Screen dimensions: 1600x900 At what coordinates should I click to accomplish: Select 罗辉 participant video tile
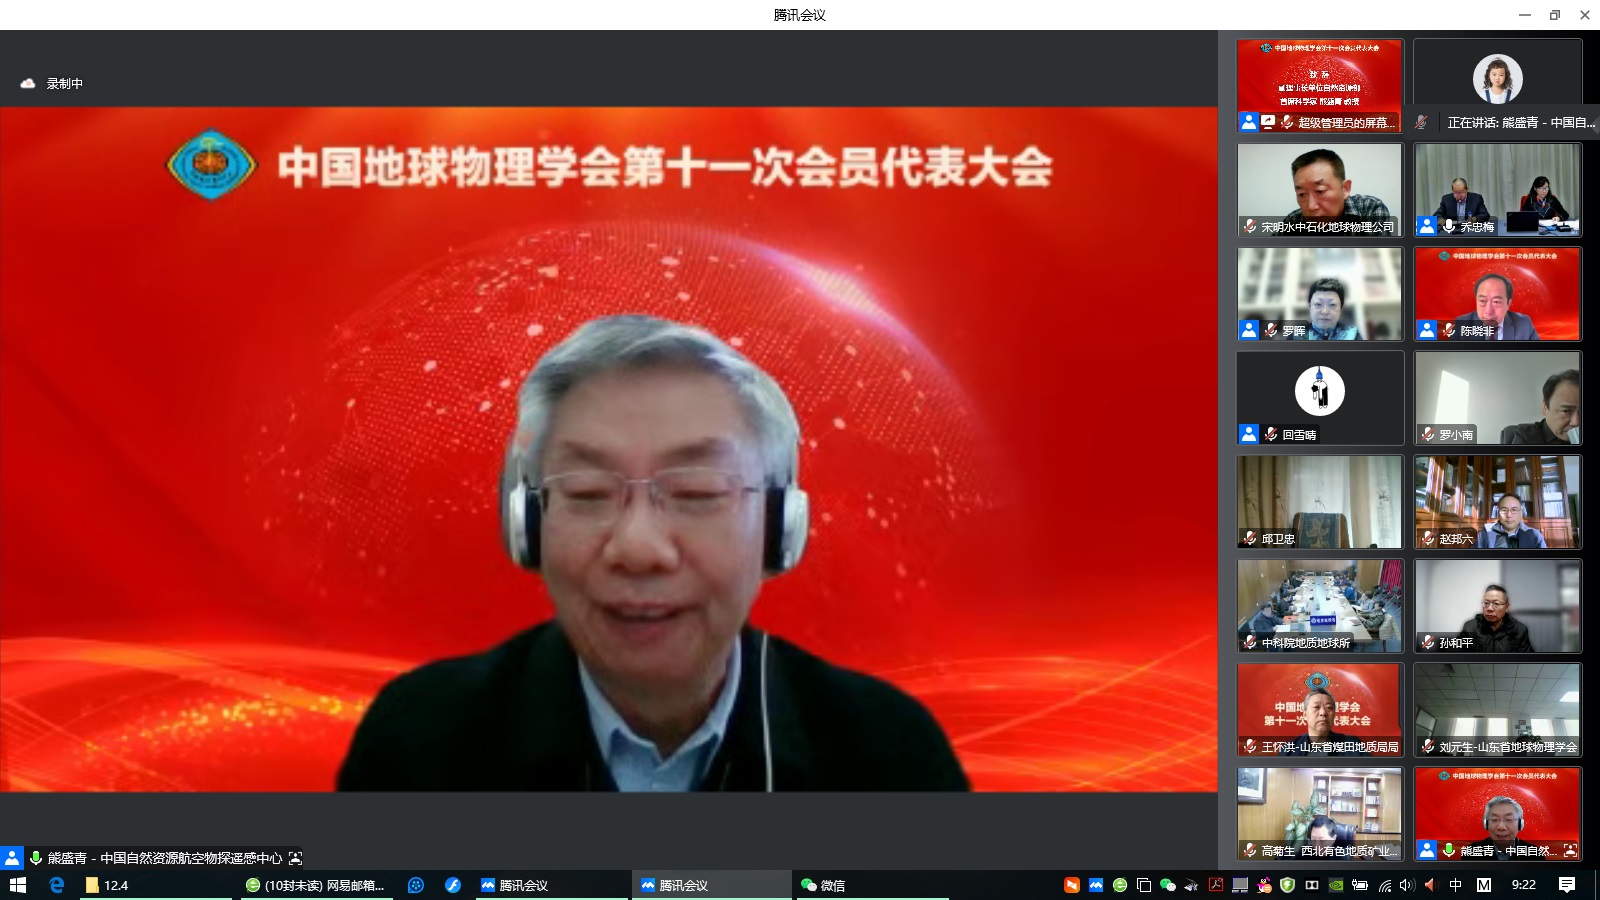pyautogui.click(x=1320, y=294)
